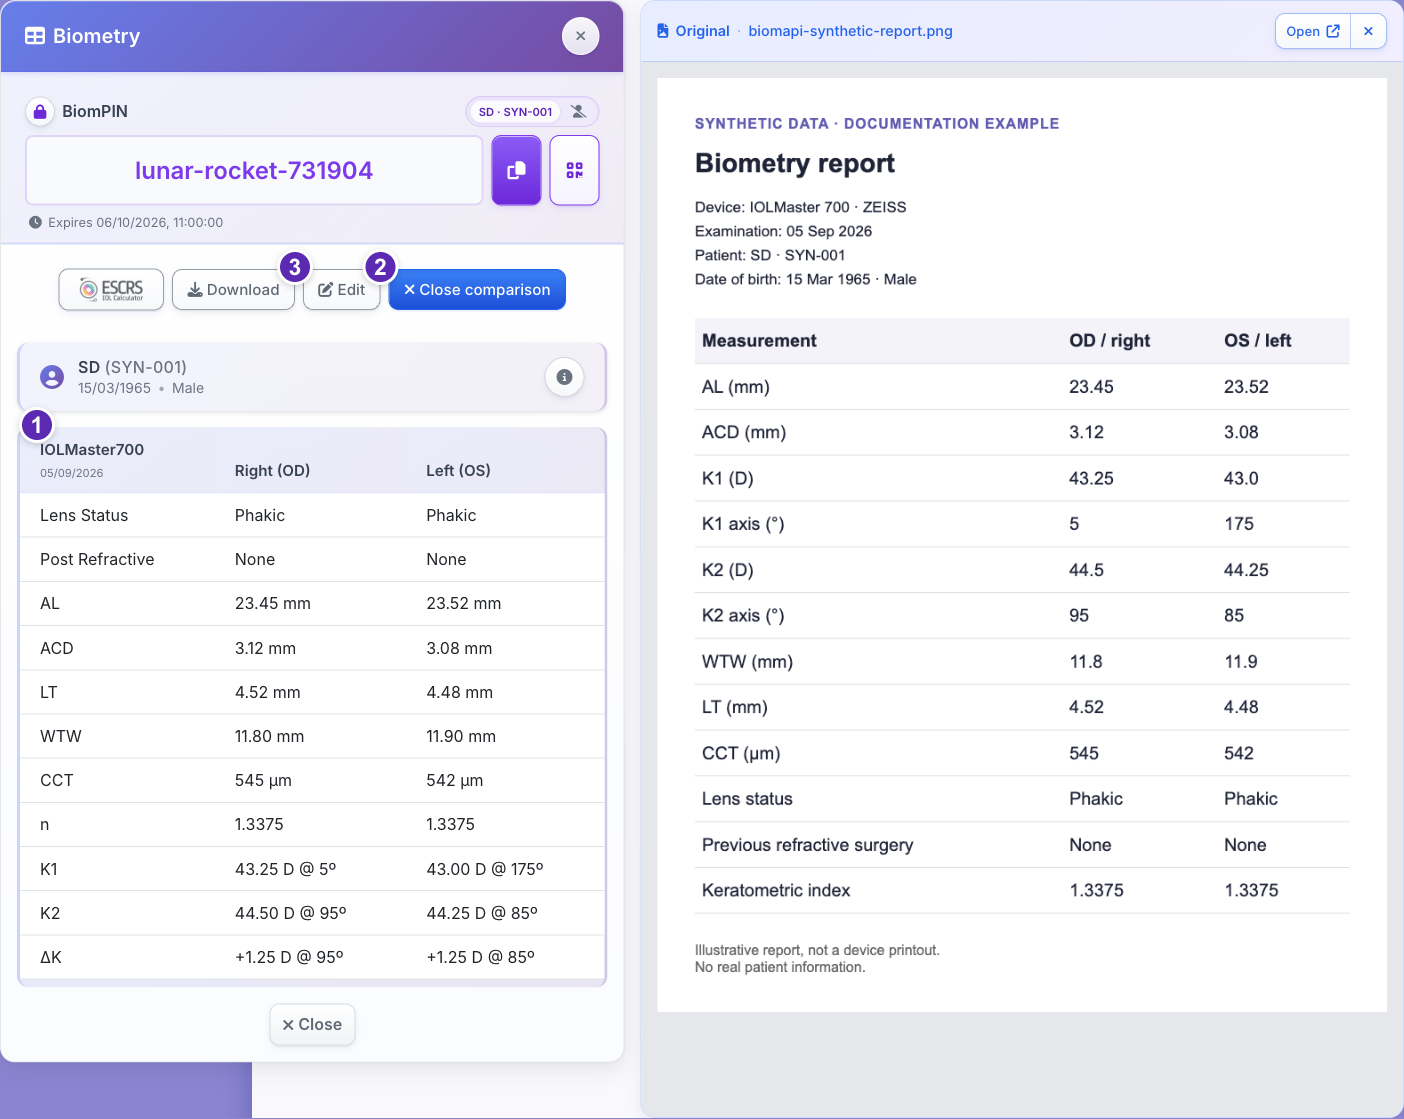
Task: Click the left eye CCT 542 µm value
Action: (455, 780)
